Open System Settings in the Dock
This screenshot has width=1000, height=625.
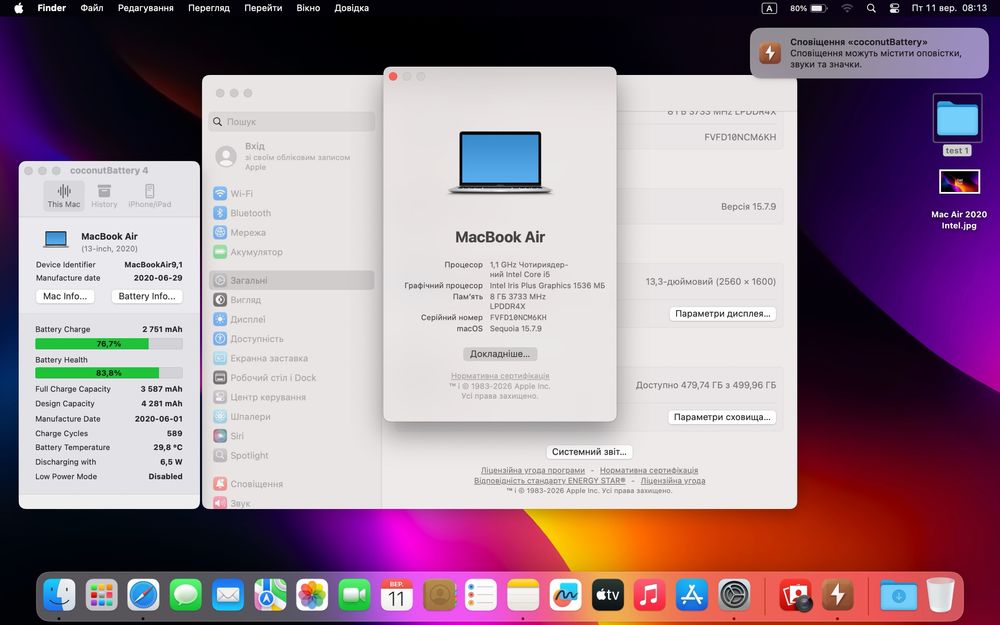coord(734,595)
